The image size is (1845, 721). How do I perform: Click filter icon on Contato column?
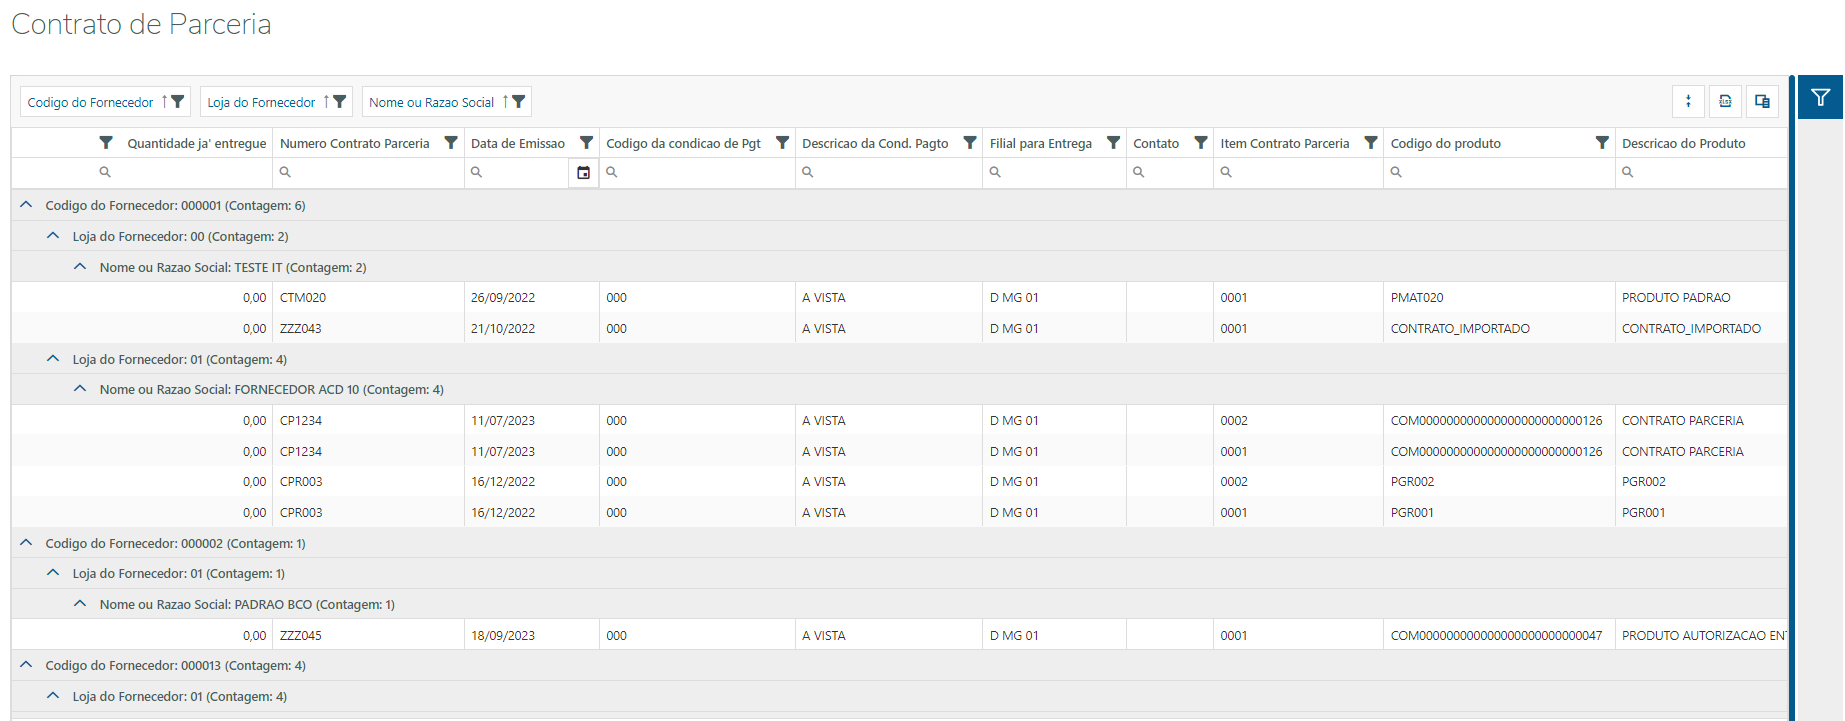click(x=1201, y=143)
